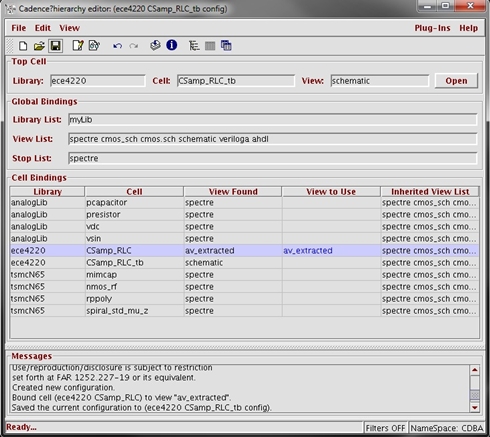Click the blue Information icon
This screenshot has width=490, height=437.
pyautogui.click(x=172, y=45)
